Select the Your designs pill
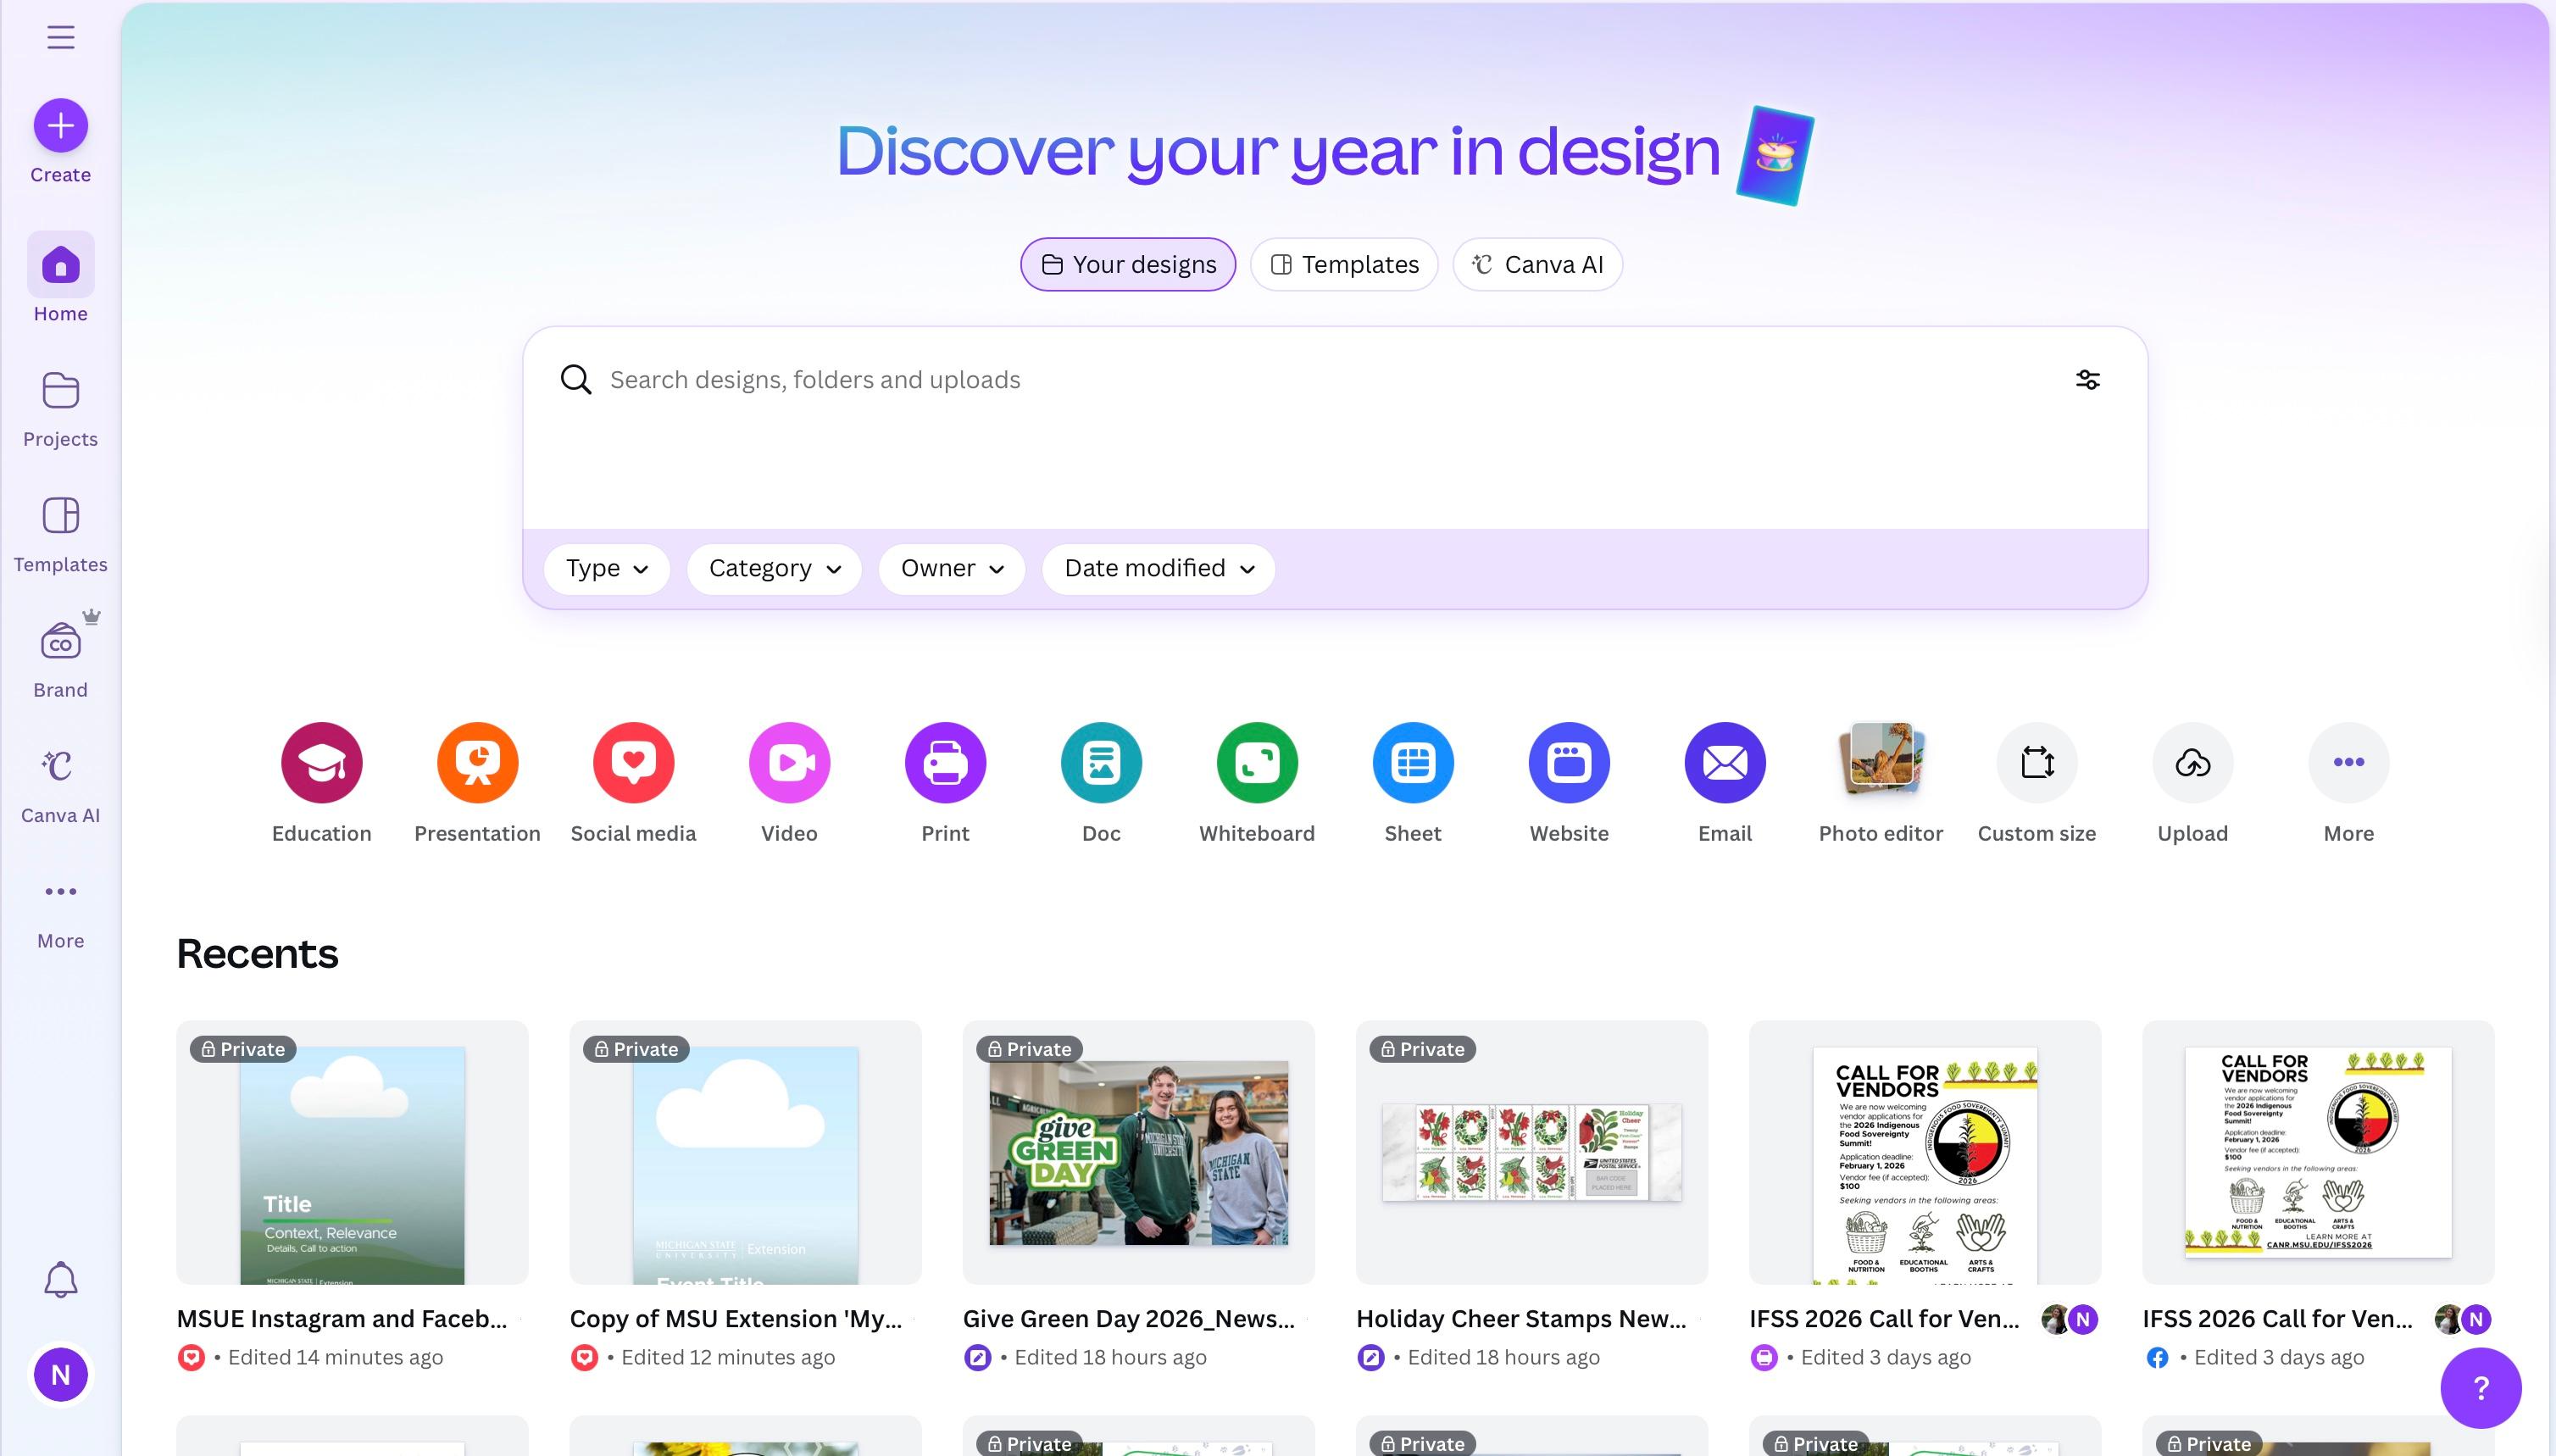 [x=1128, y=265]
